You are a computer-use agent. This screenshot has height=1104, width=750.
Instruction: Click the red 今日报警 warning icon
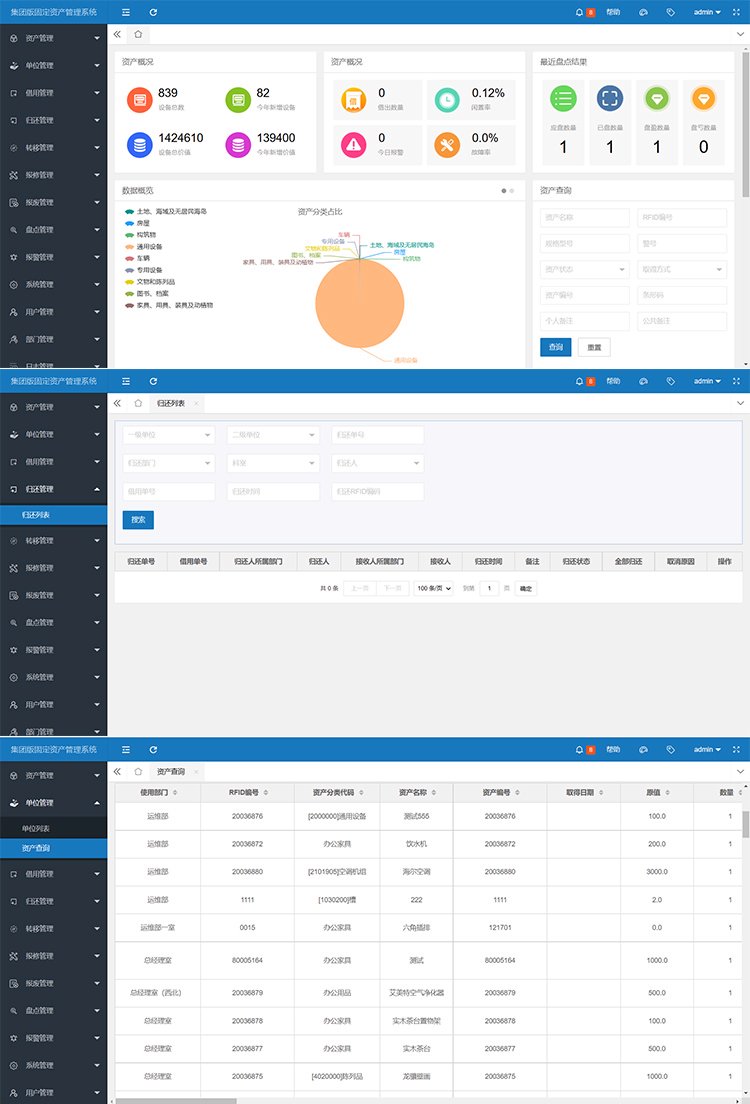(352, 145)
